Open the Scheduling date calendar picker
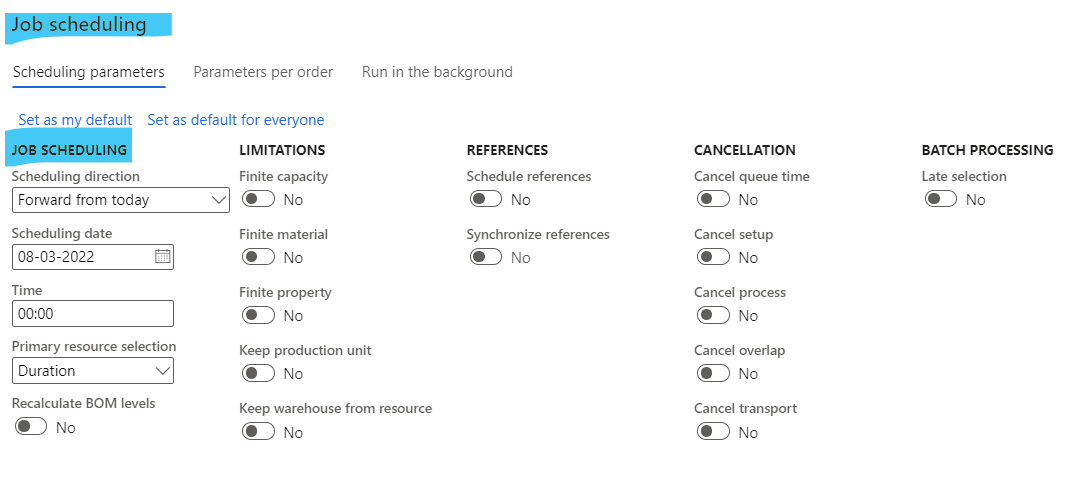Screen dimensions: 1080x478 162,257
